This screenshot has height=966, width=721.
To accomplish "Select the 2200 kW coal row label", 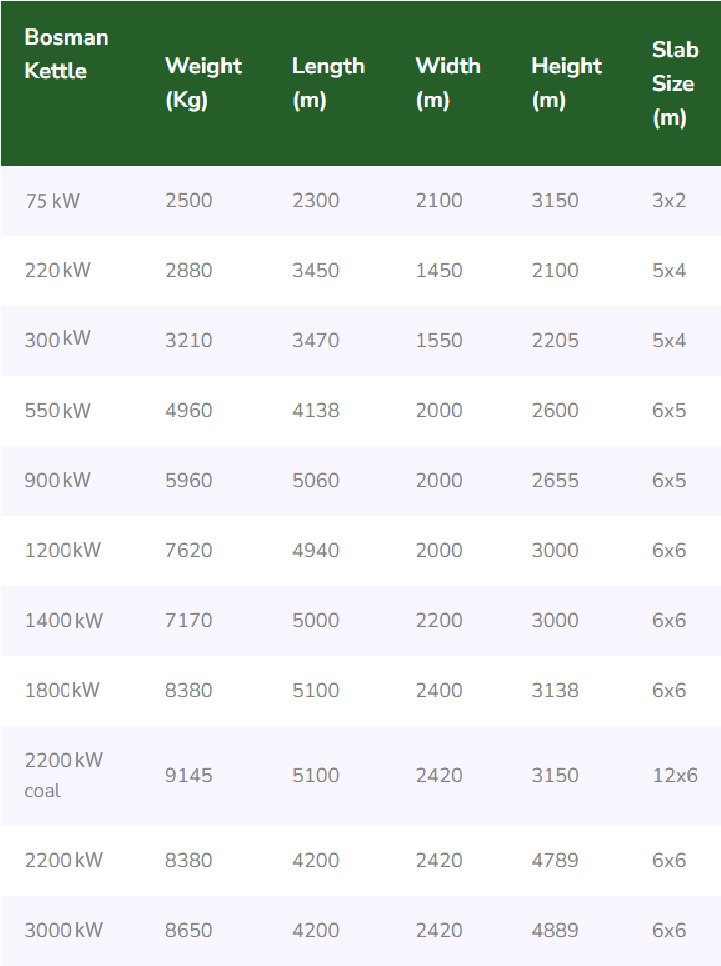I will pos(63,774).
